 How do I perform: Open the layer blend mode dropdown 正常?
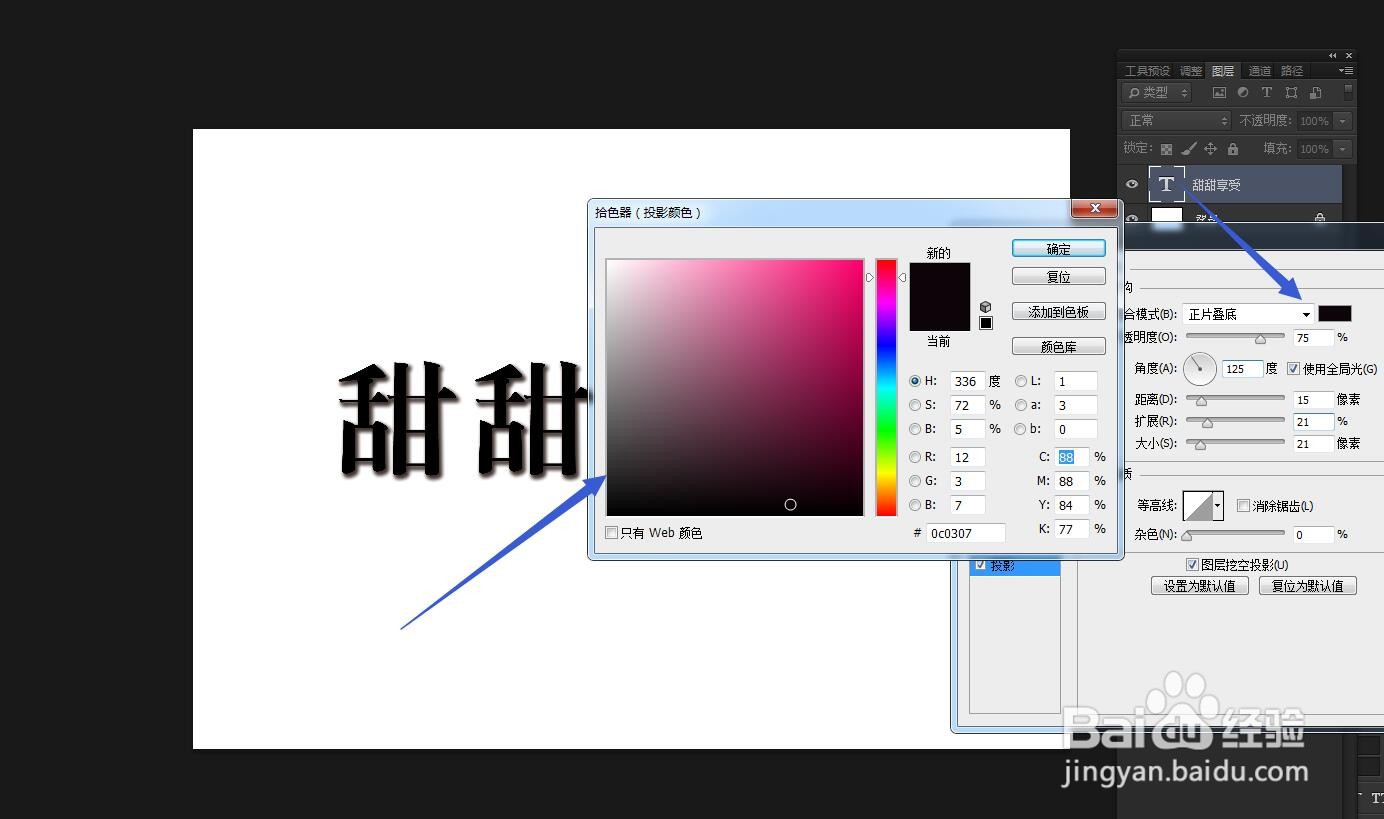click(1177, 120)
